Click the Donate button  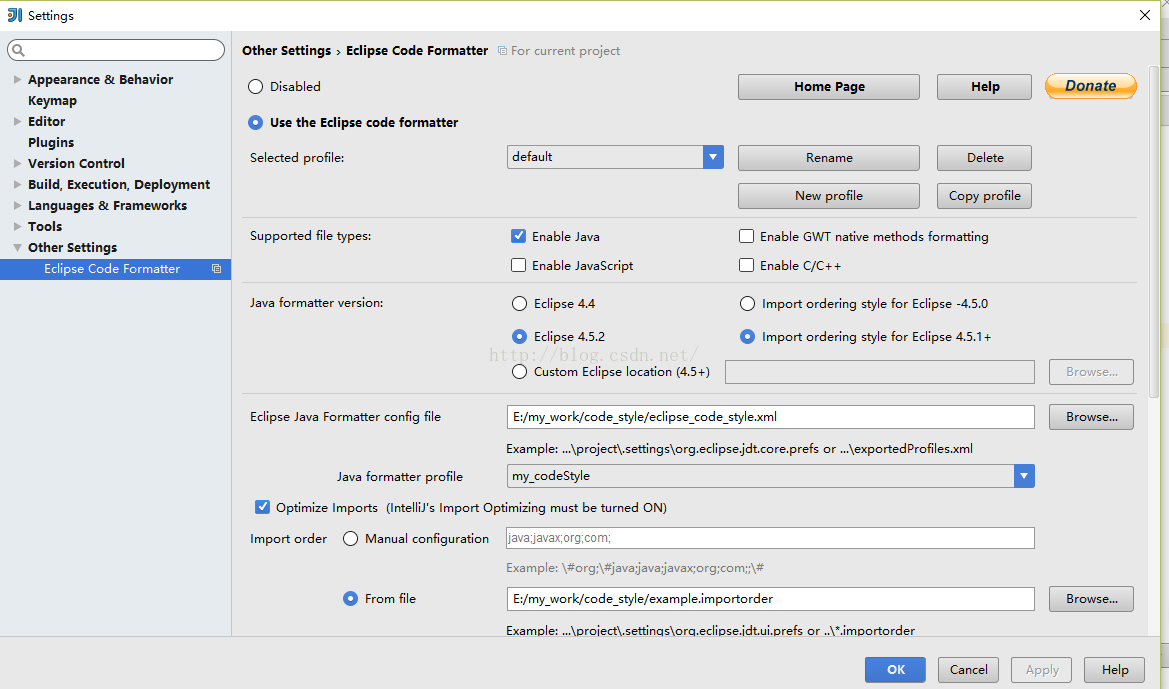[1091, 86]
